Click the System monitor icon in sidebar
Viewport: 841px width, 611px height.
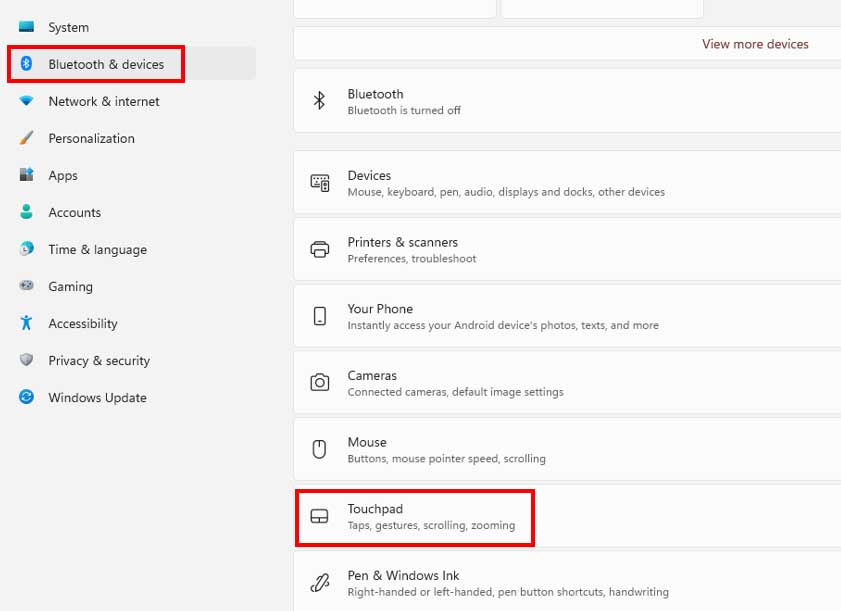26,27
